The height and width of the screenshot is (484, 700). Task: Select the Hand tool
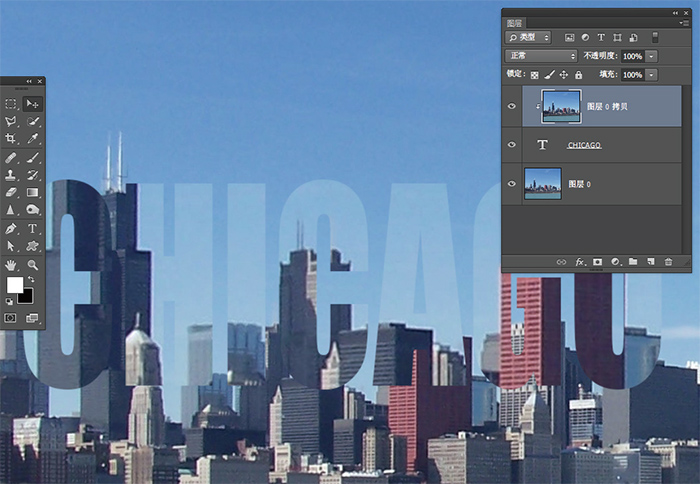click(x=11, y=265)
